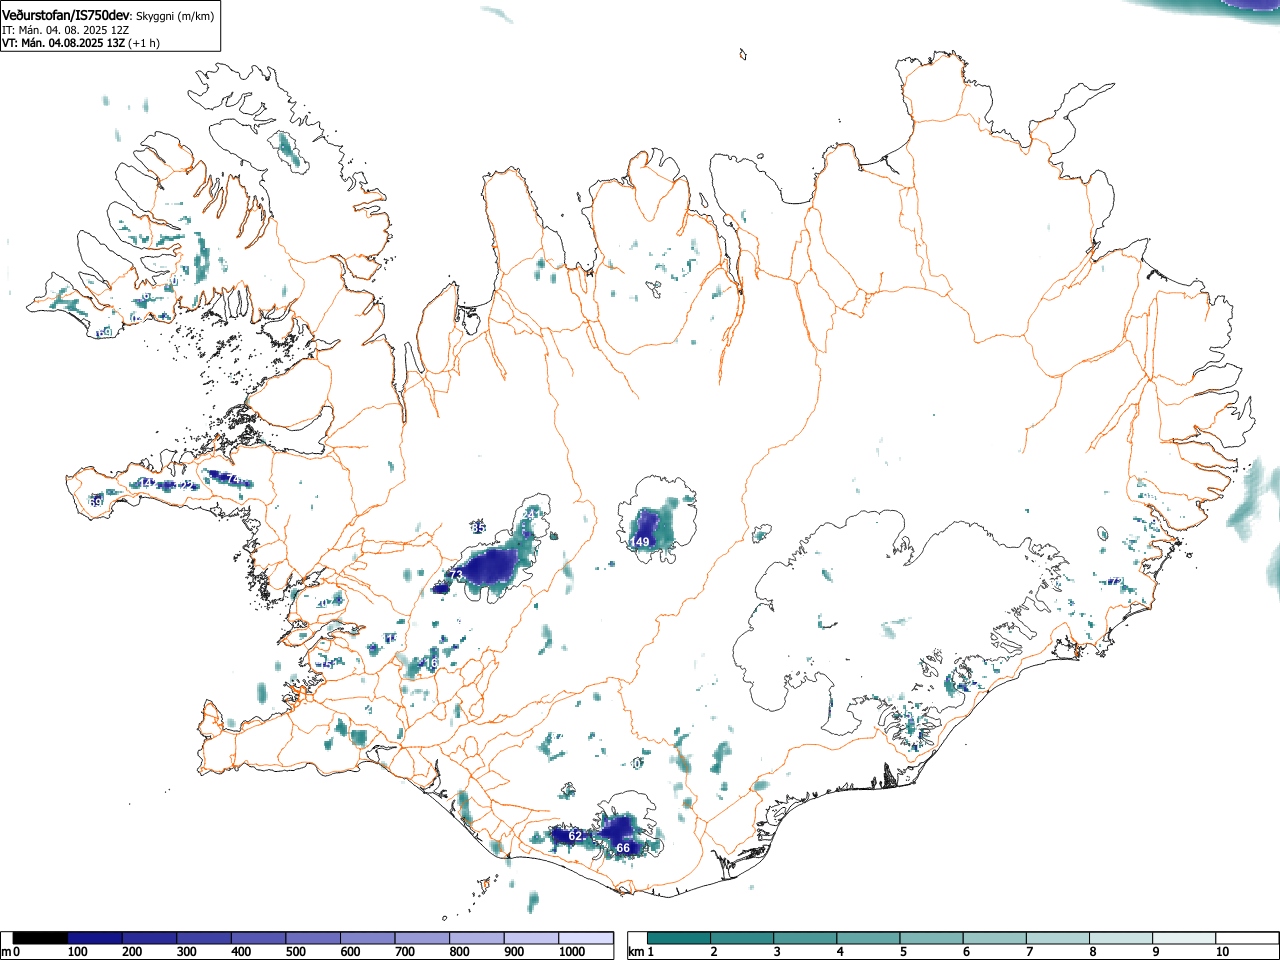Screen dimensions: 1280x960
Task: Select the 700–800 m legend swatch
Action: (x=422, y=938)
